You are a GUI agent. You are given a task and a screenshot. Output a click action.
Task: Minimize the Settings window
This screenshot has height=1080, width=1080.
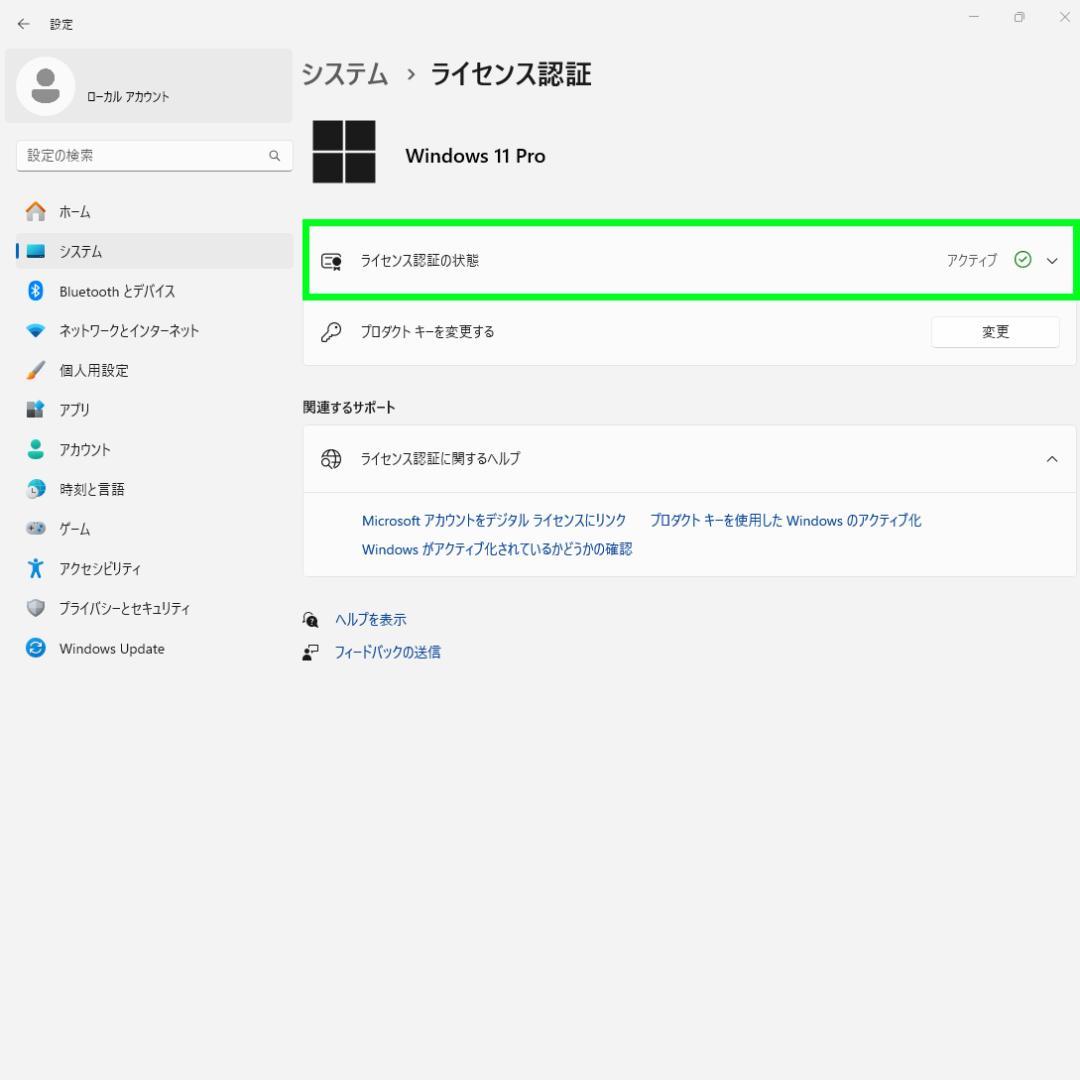974,17
